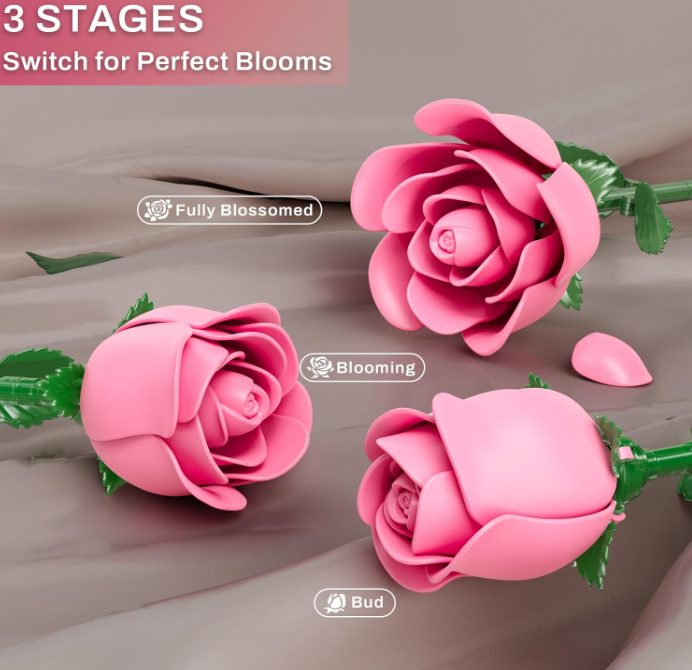Click the green stem of the bud rose

pyautogui.click(x=662, y=460)
